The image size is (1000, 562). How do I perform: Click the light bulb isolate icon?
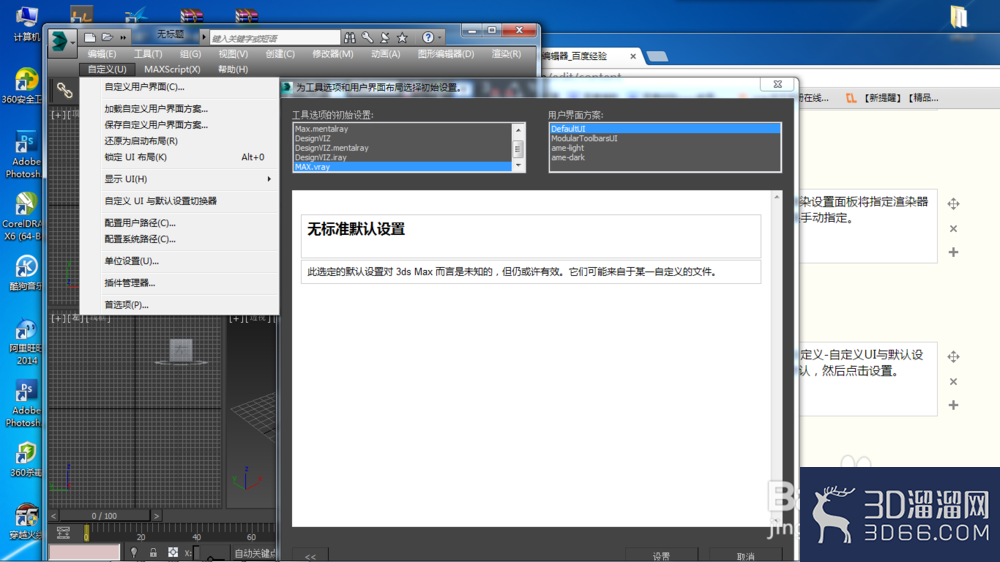pyautogui.click(x=134, y=552)
